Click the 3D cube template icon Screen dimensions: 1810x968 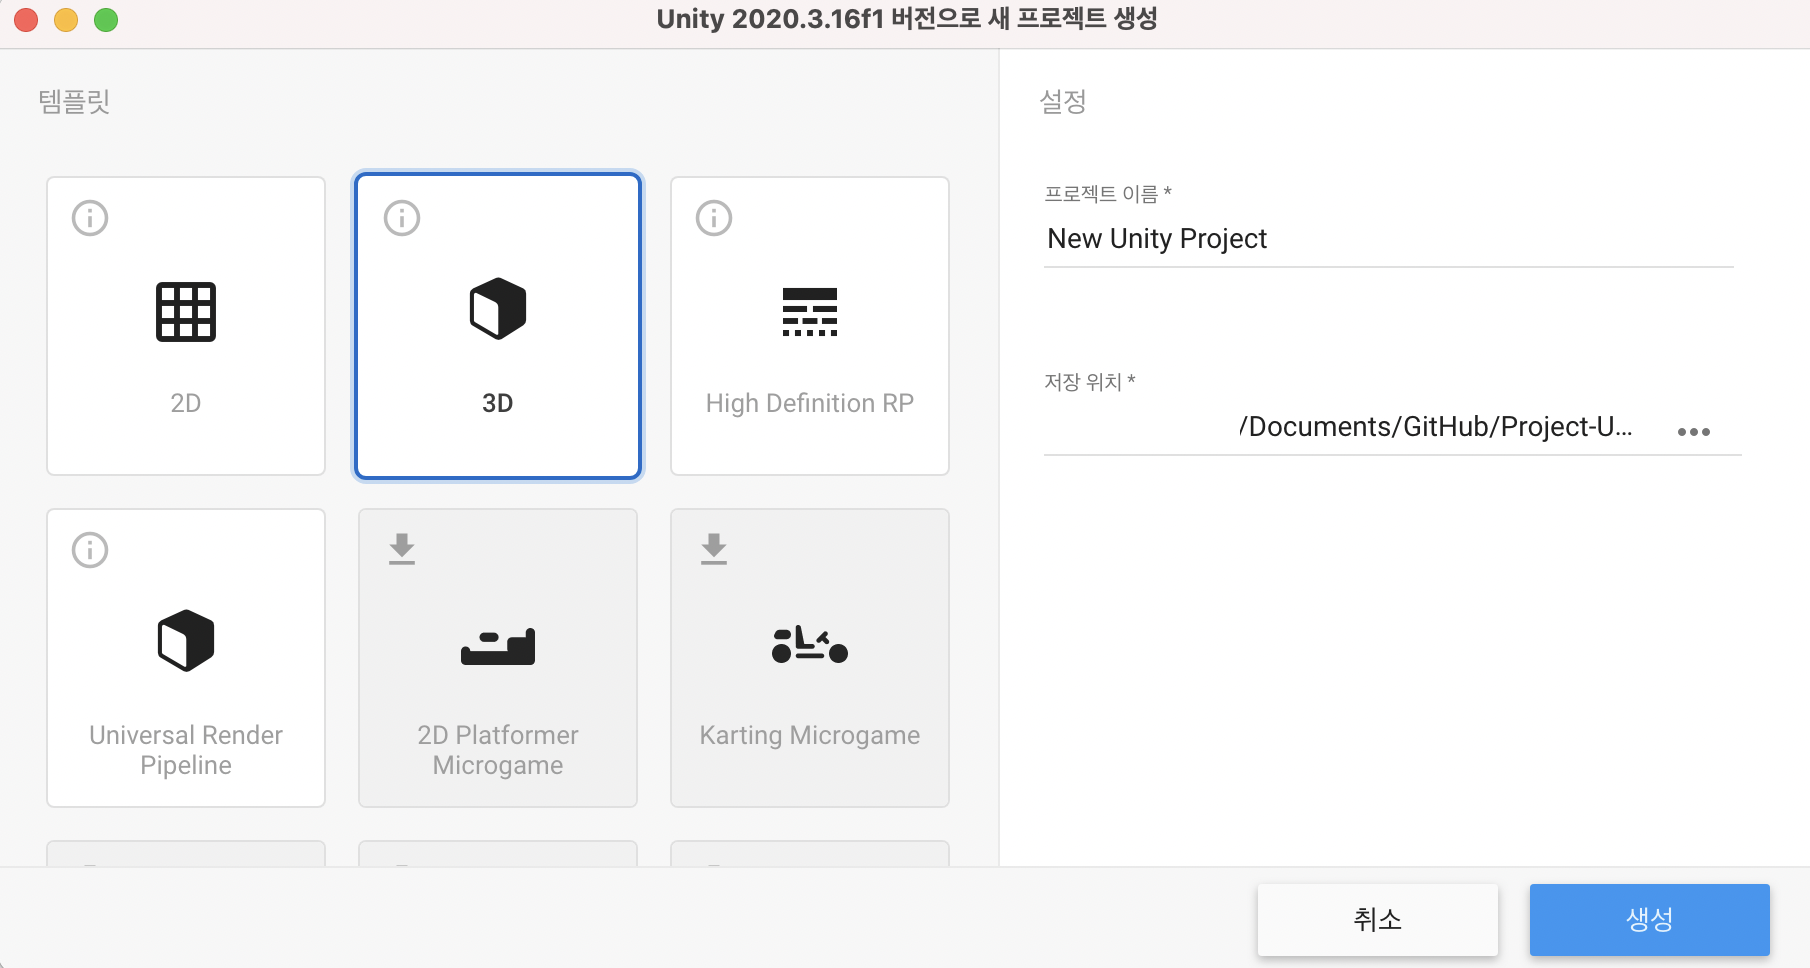pos(498,309)
